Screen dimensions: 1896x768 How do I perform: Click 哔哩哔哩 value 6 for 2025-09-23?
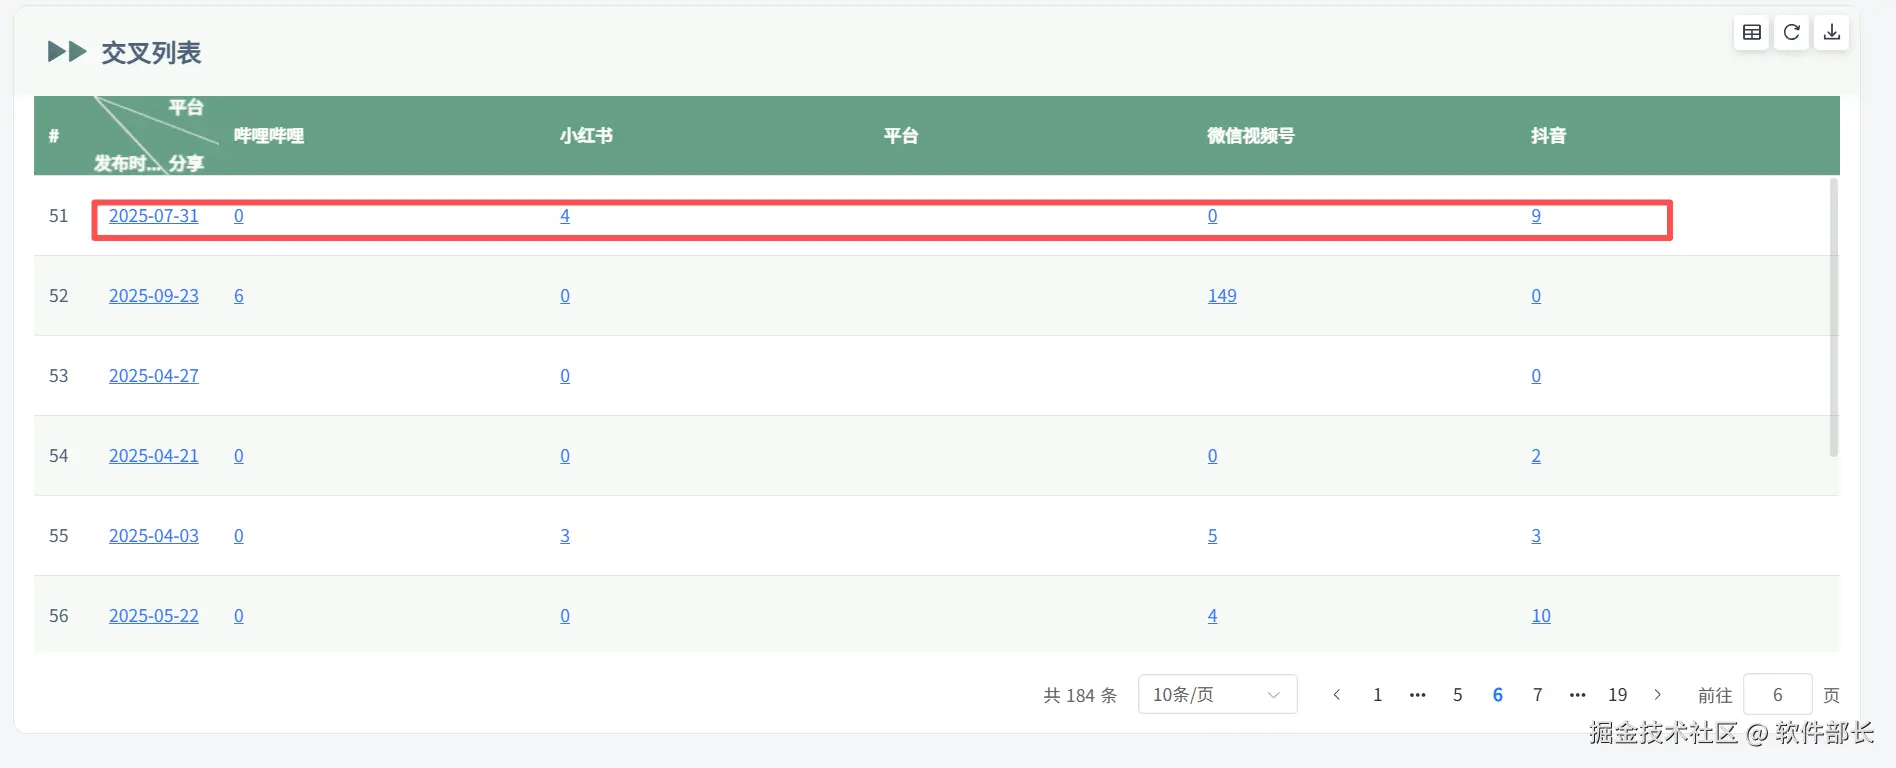[x=239, y=296]
